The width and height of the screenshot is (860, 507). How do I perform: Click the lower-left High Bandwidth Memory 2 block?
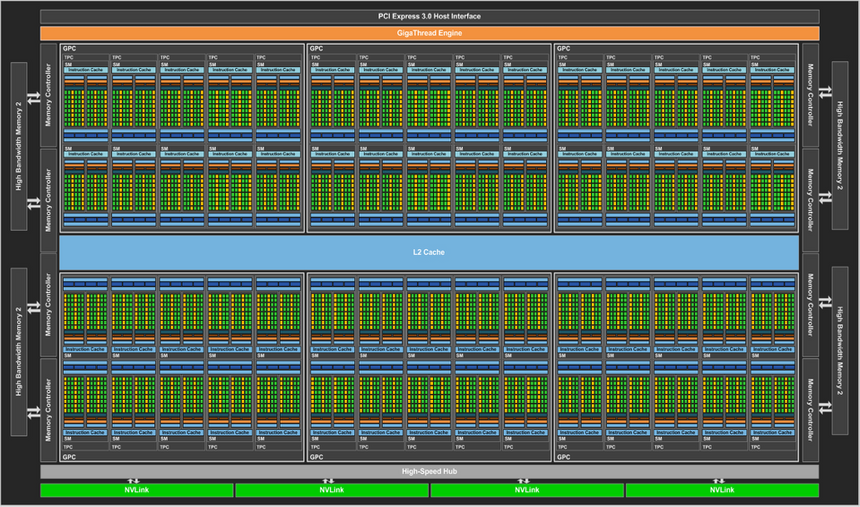(x=19, y=352)
